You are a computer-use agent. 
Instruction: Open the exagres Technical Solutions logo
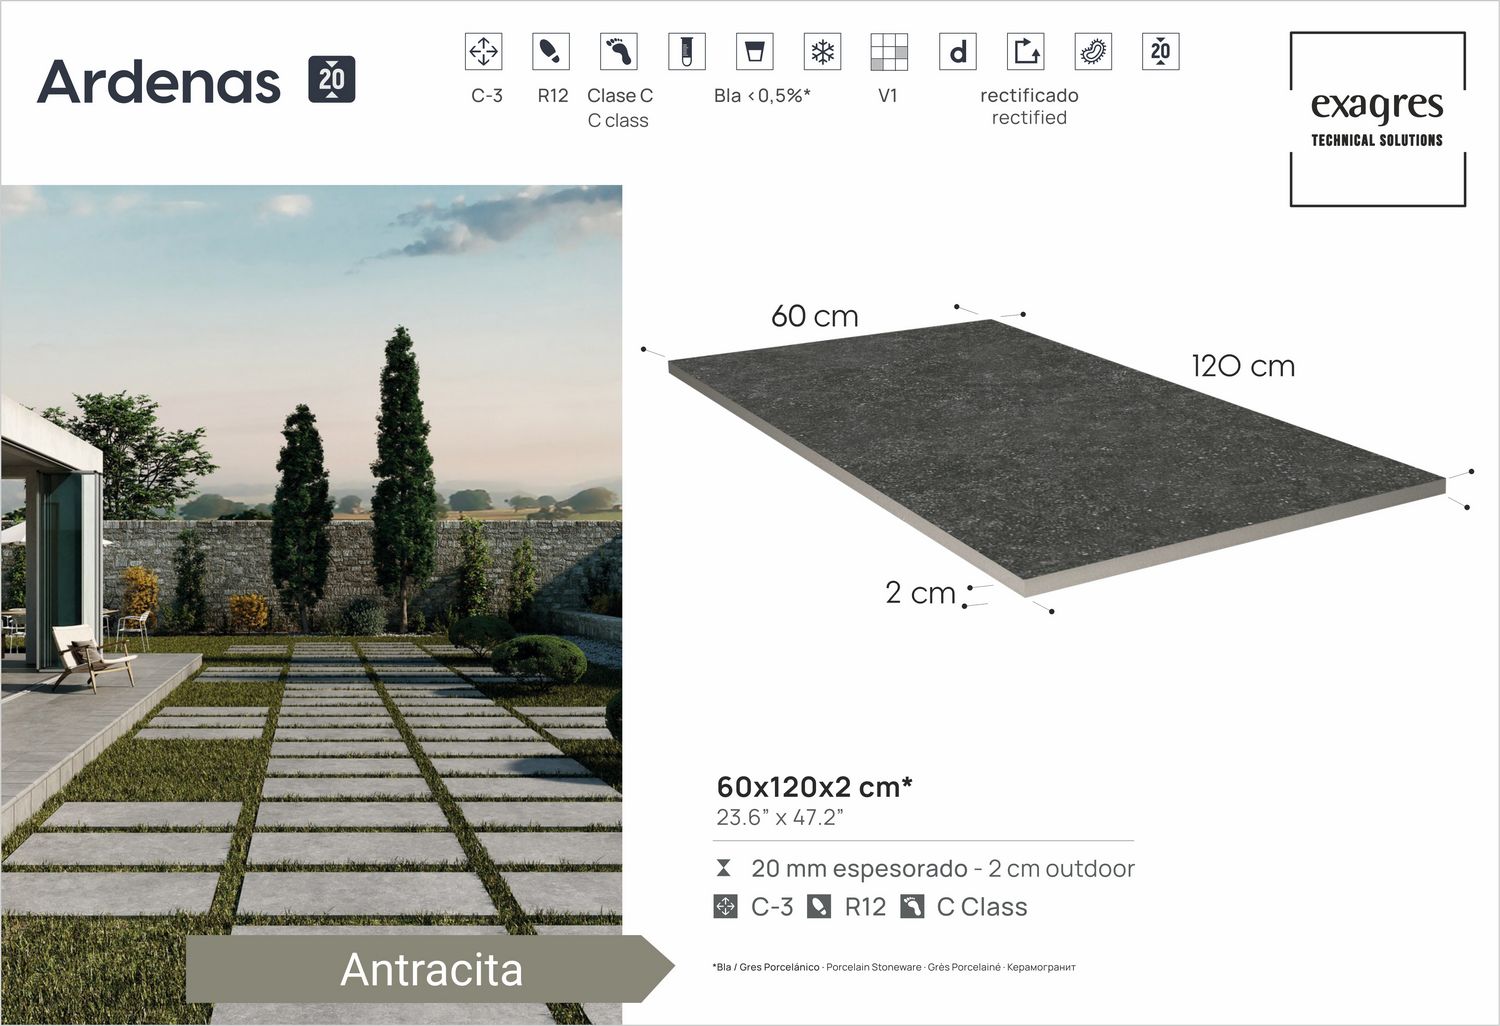(x=1377, y=115)
